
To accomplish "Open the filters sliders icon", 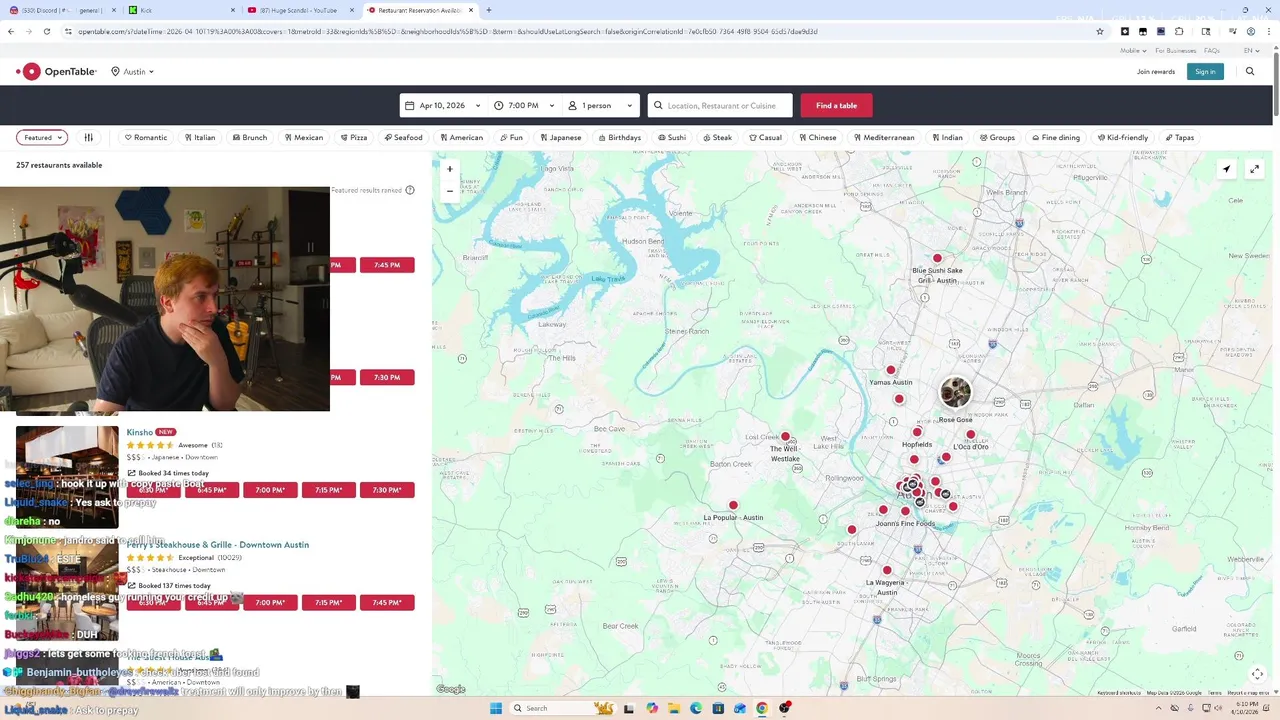I will [x=88, y=137].
